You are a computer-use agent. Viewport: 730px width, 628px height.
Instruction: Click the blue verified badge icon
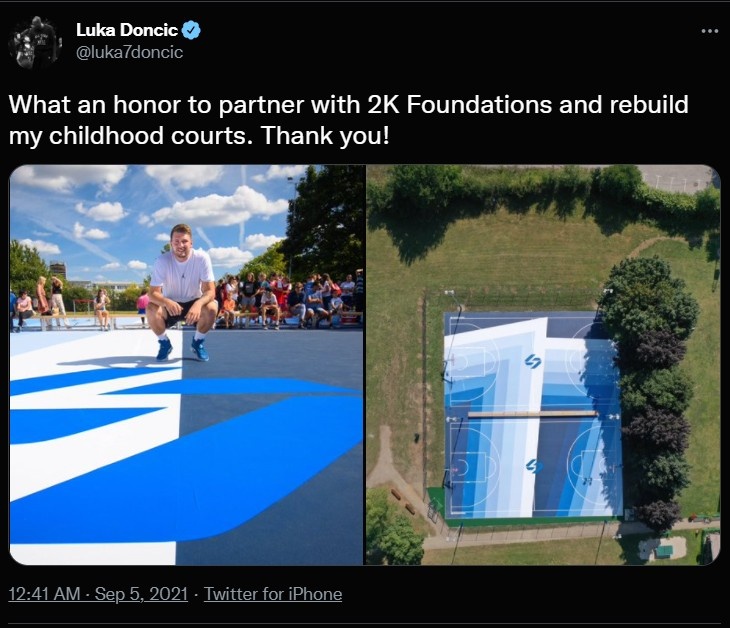(191, 30)
